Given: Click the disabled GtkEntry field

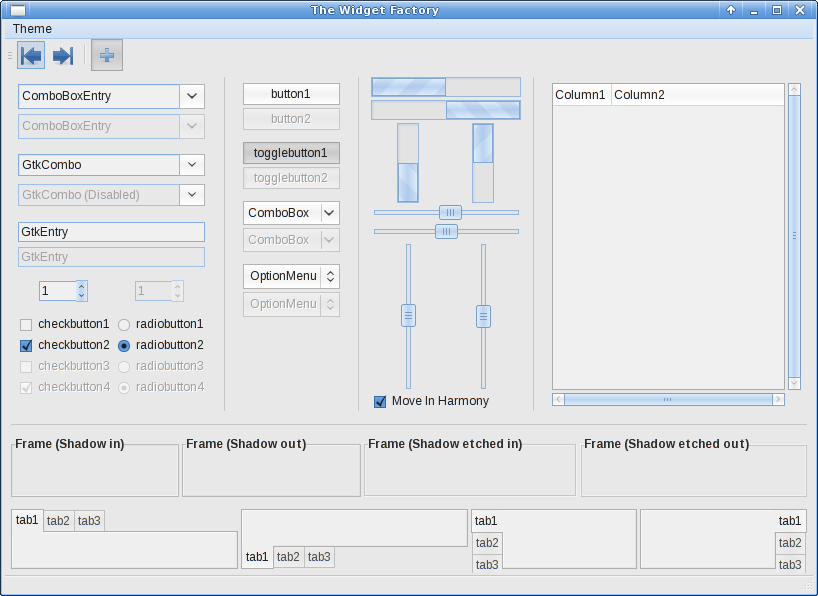Looking at the screenshot, I should [x=112, y=257].
